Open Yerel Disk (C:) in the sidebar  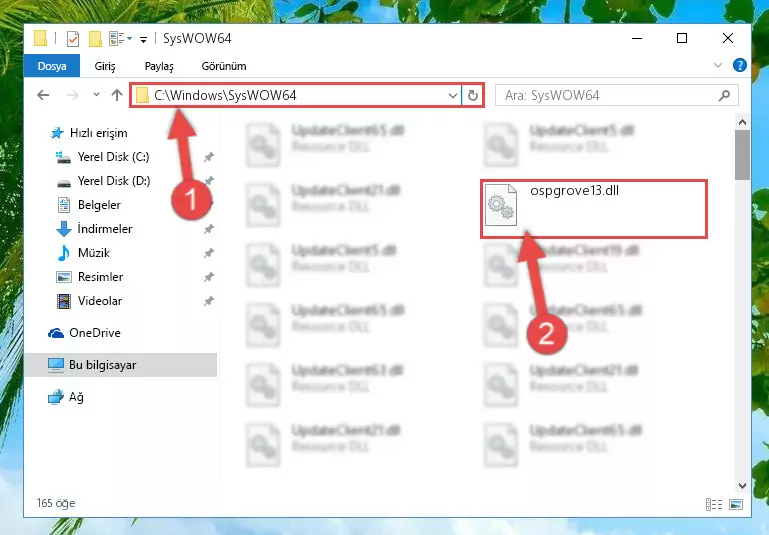[x=113, y=157]
